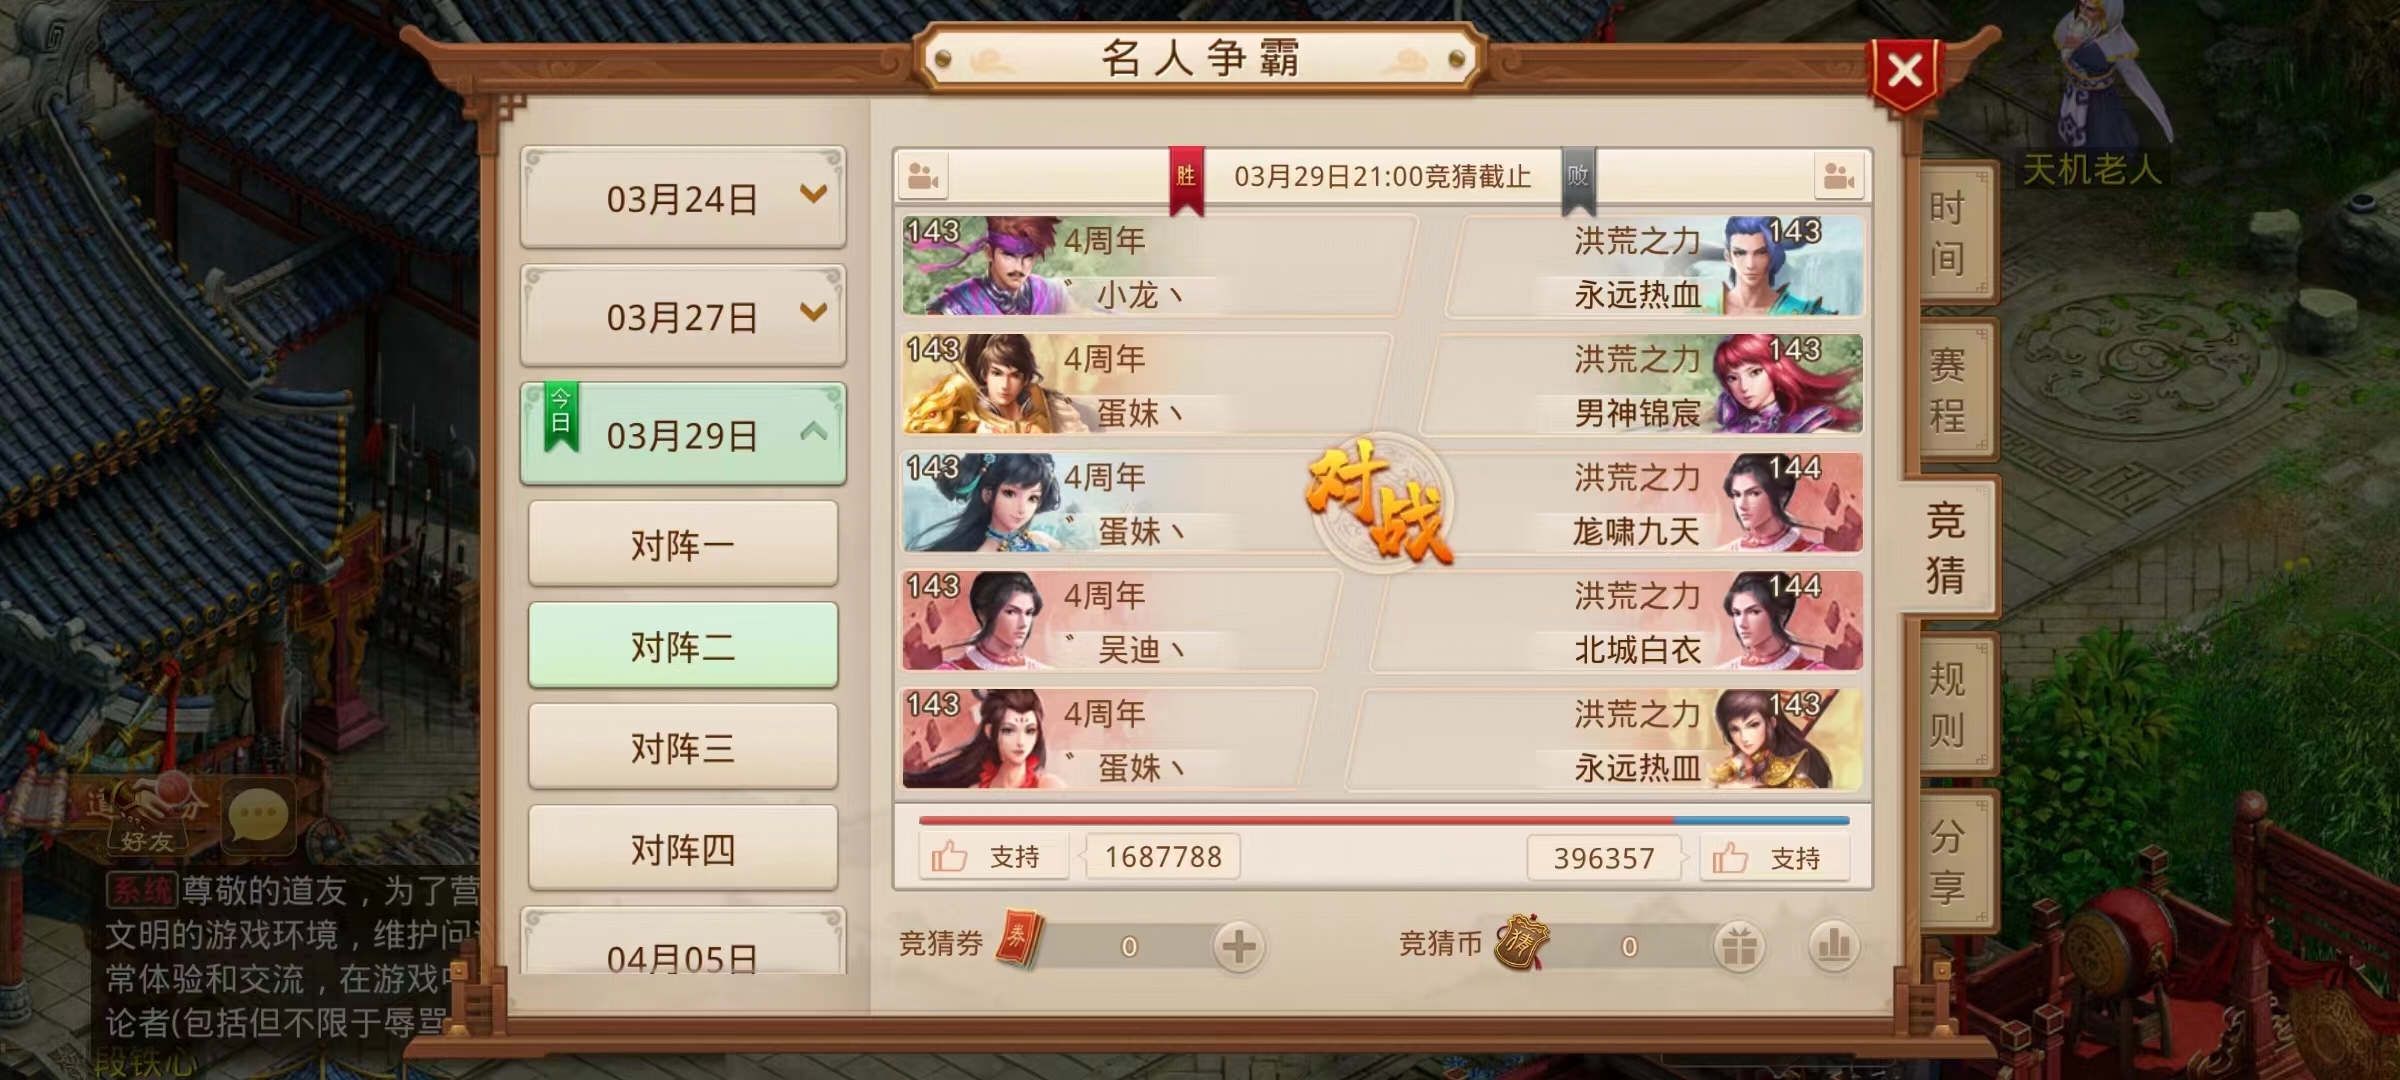The image size is (2400, 1080).
Task: Support left team 4周年 with thumbs-up
Action: (x=994, y=857)
